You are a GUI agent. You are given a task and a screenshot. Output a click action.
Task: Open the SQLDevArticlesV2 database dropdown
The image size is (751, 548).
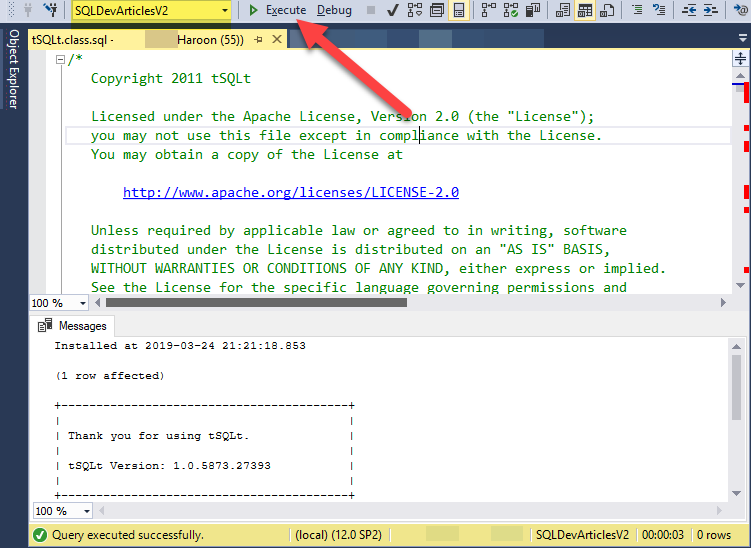pyautogui.click(x=225, y=11)
